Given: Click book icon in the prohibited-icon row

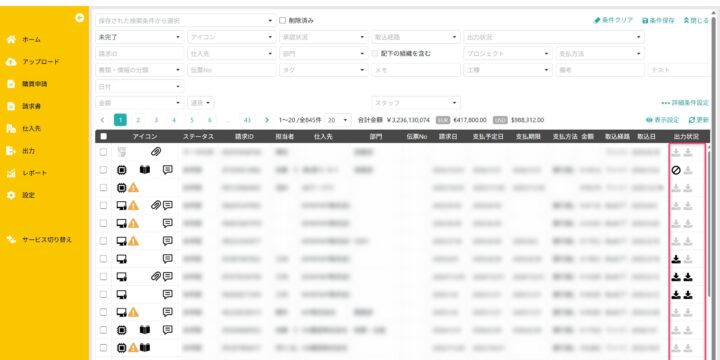Looking at the screenshot, I should [x=145, y=170].
